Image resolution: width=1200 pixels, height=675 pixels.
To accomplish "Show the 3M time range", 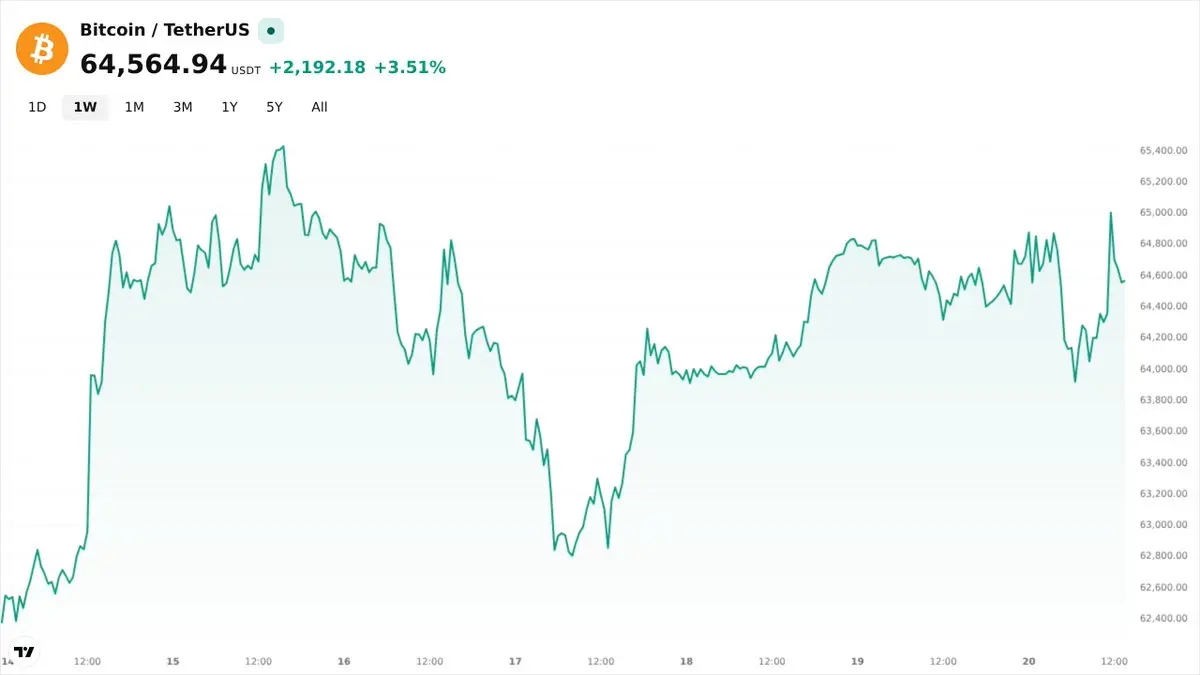I will pyautogui.click(x=182, y=107).
